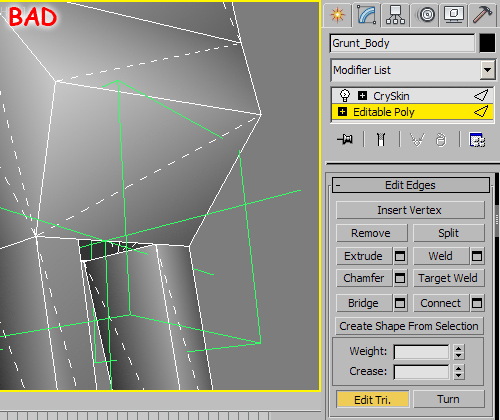Click the Target Weld button
Viewport: 500px width, 420px height.
449,278
